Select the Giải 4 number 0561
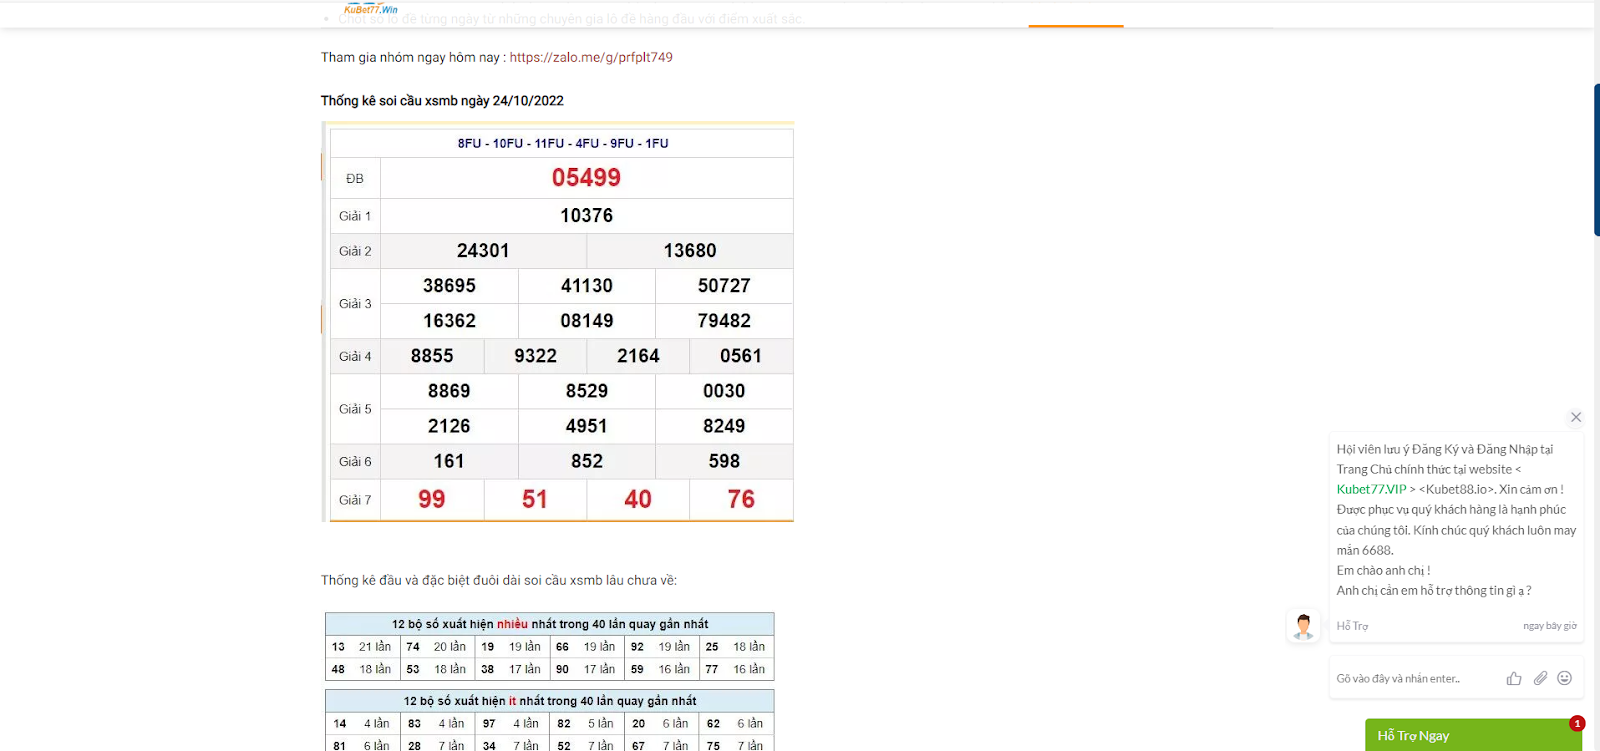1600x751 pixels. click(741, 356)
